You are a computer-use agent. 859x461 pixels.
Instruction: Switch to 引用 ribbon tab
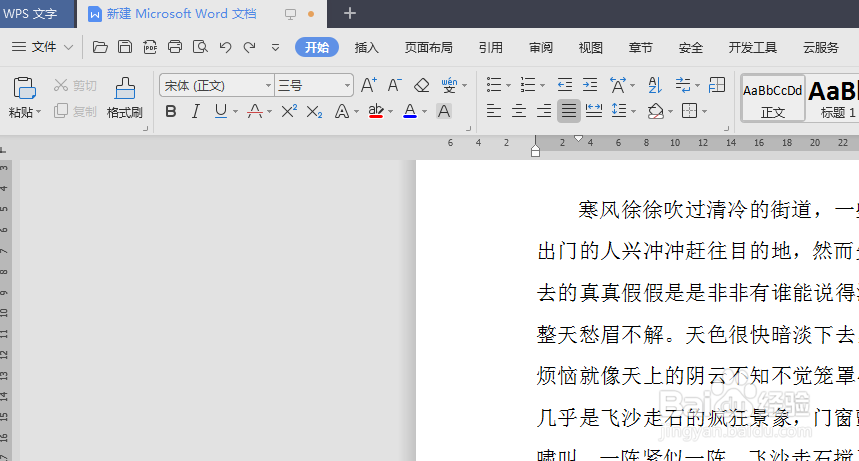[x=490, y=48]
